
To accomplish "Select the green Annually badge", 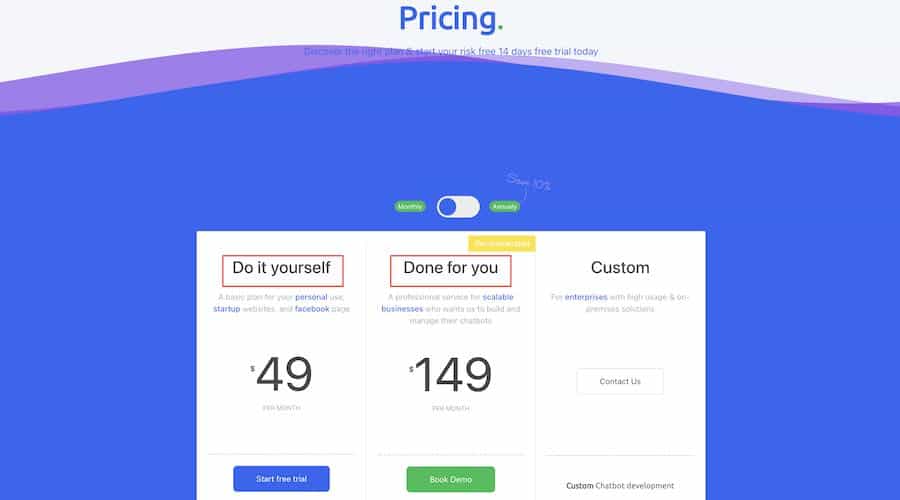I will tap(505, 207).
